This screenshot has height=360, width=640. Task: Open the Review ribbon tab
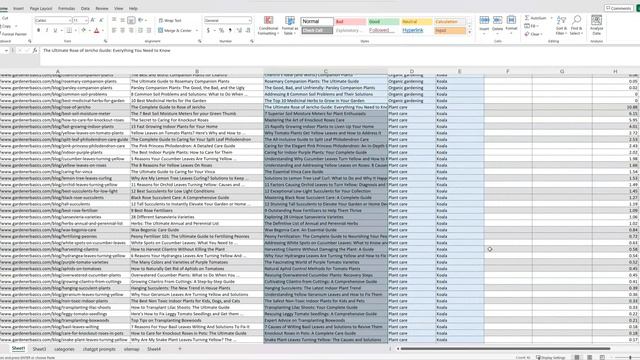[x=102, y=8]
